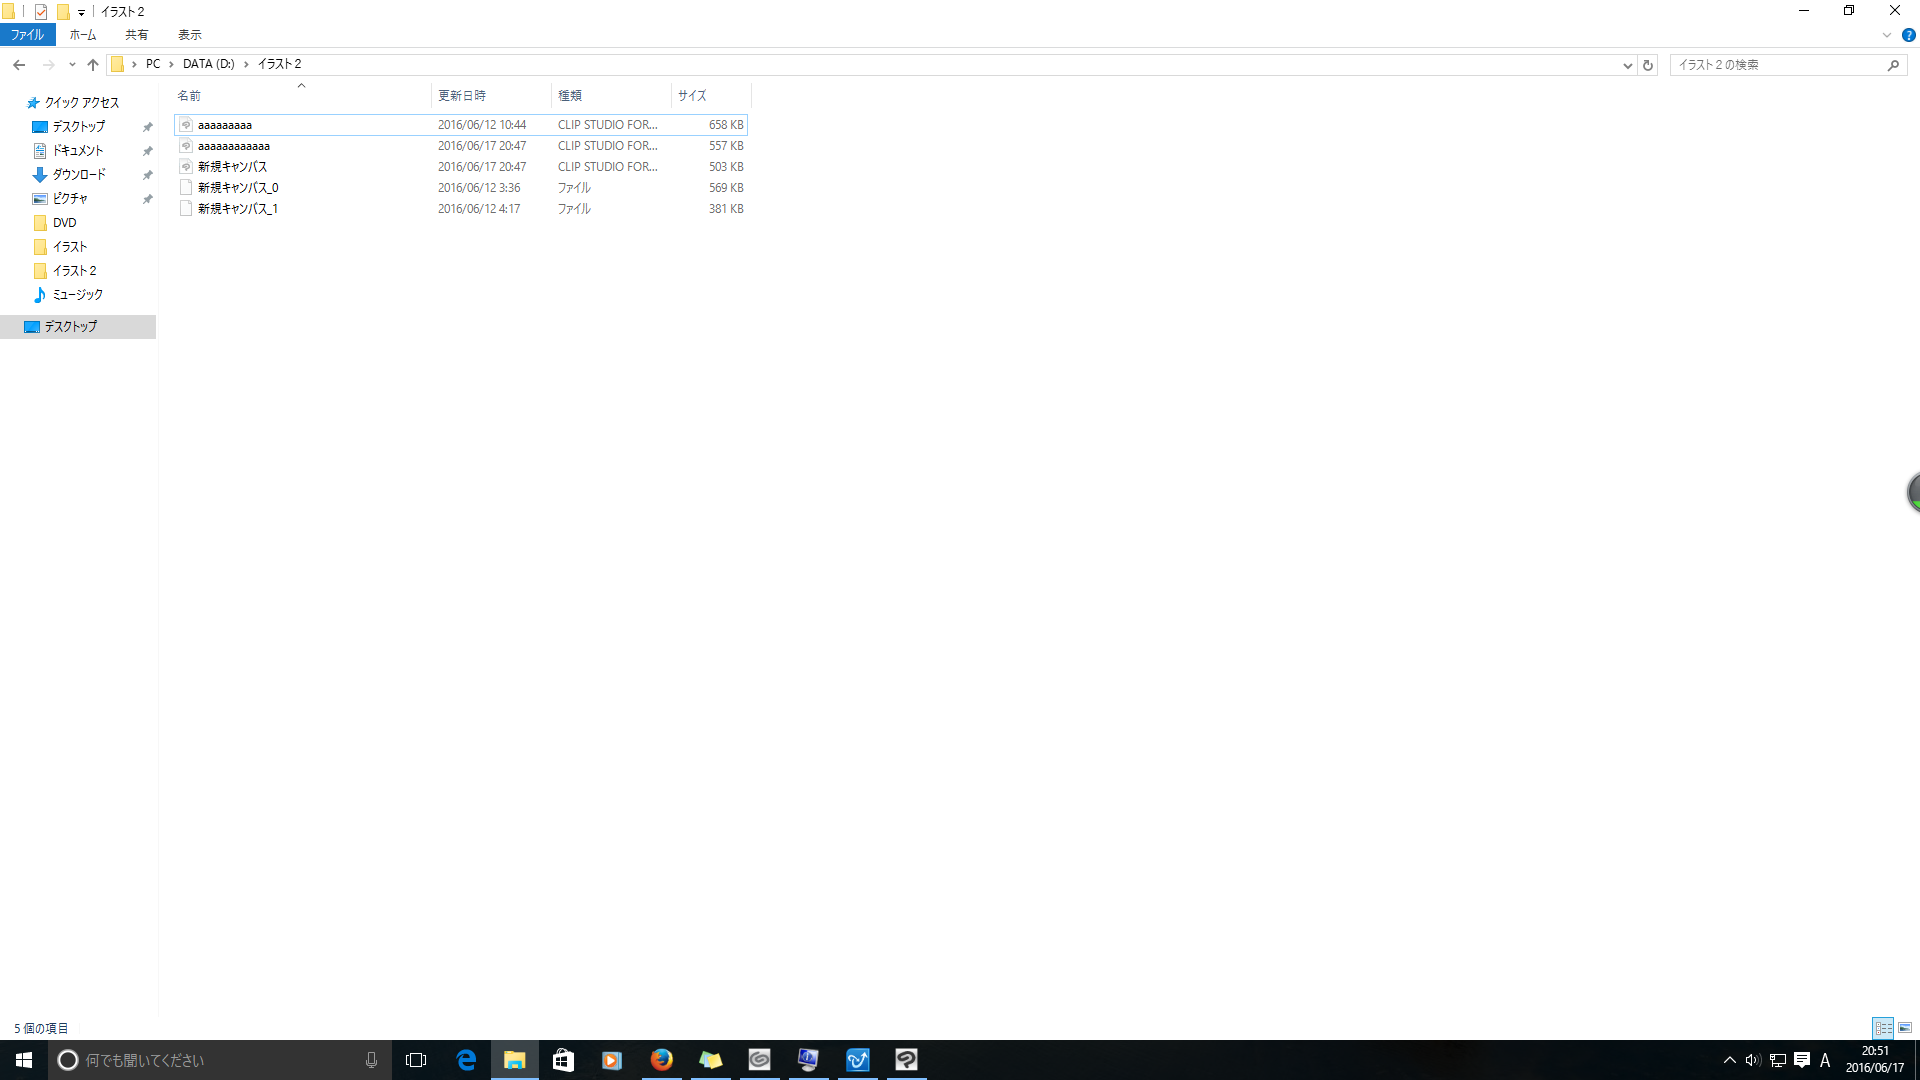Open the Explorer help icon
This screenshot has width=1920, height=1080.
[x=1908, y=35]
